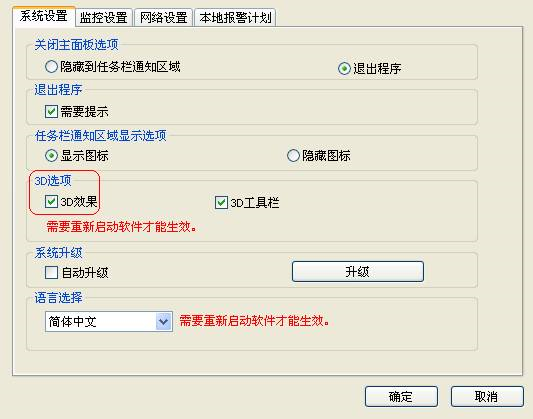Viewport: 533px width, 419px height.
Task: Click the 3D工具栏 label text
Action: [x=255, y=203]
